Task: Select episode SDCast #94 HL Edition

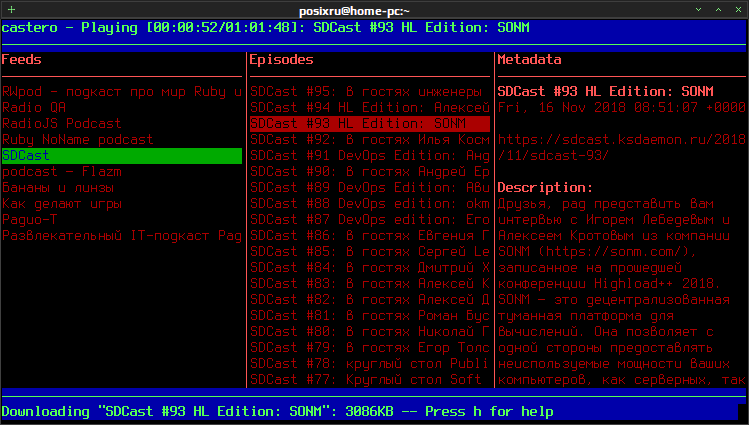Action: pyautogui.click(x=370, y=107)
